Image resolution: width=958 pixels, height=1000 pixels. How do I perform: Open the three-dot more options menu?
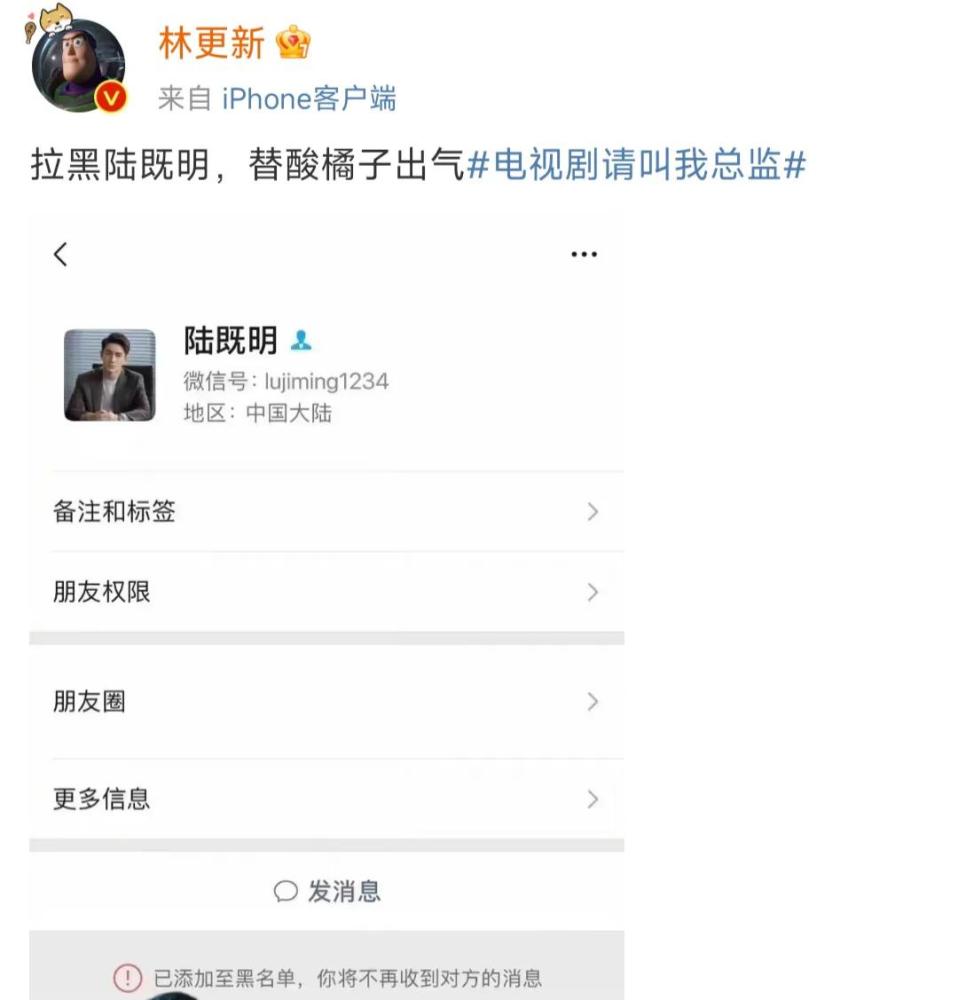point(584,254)
